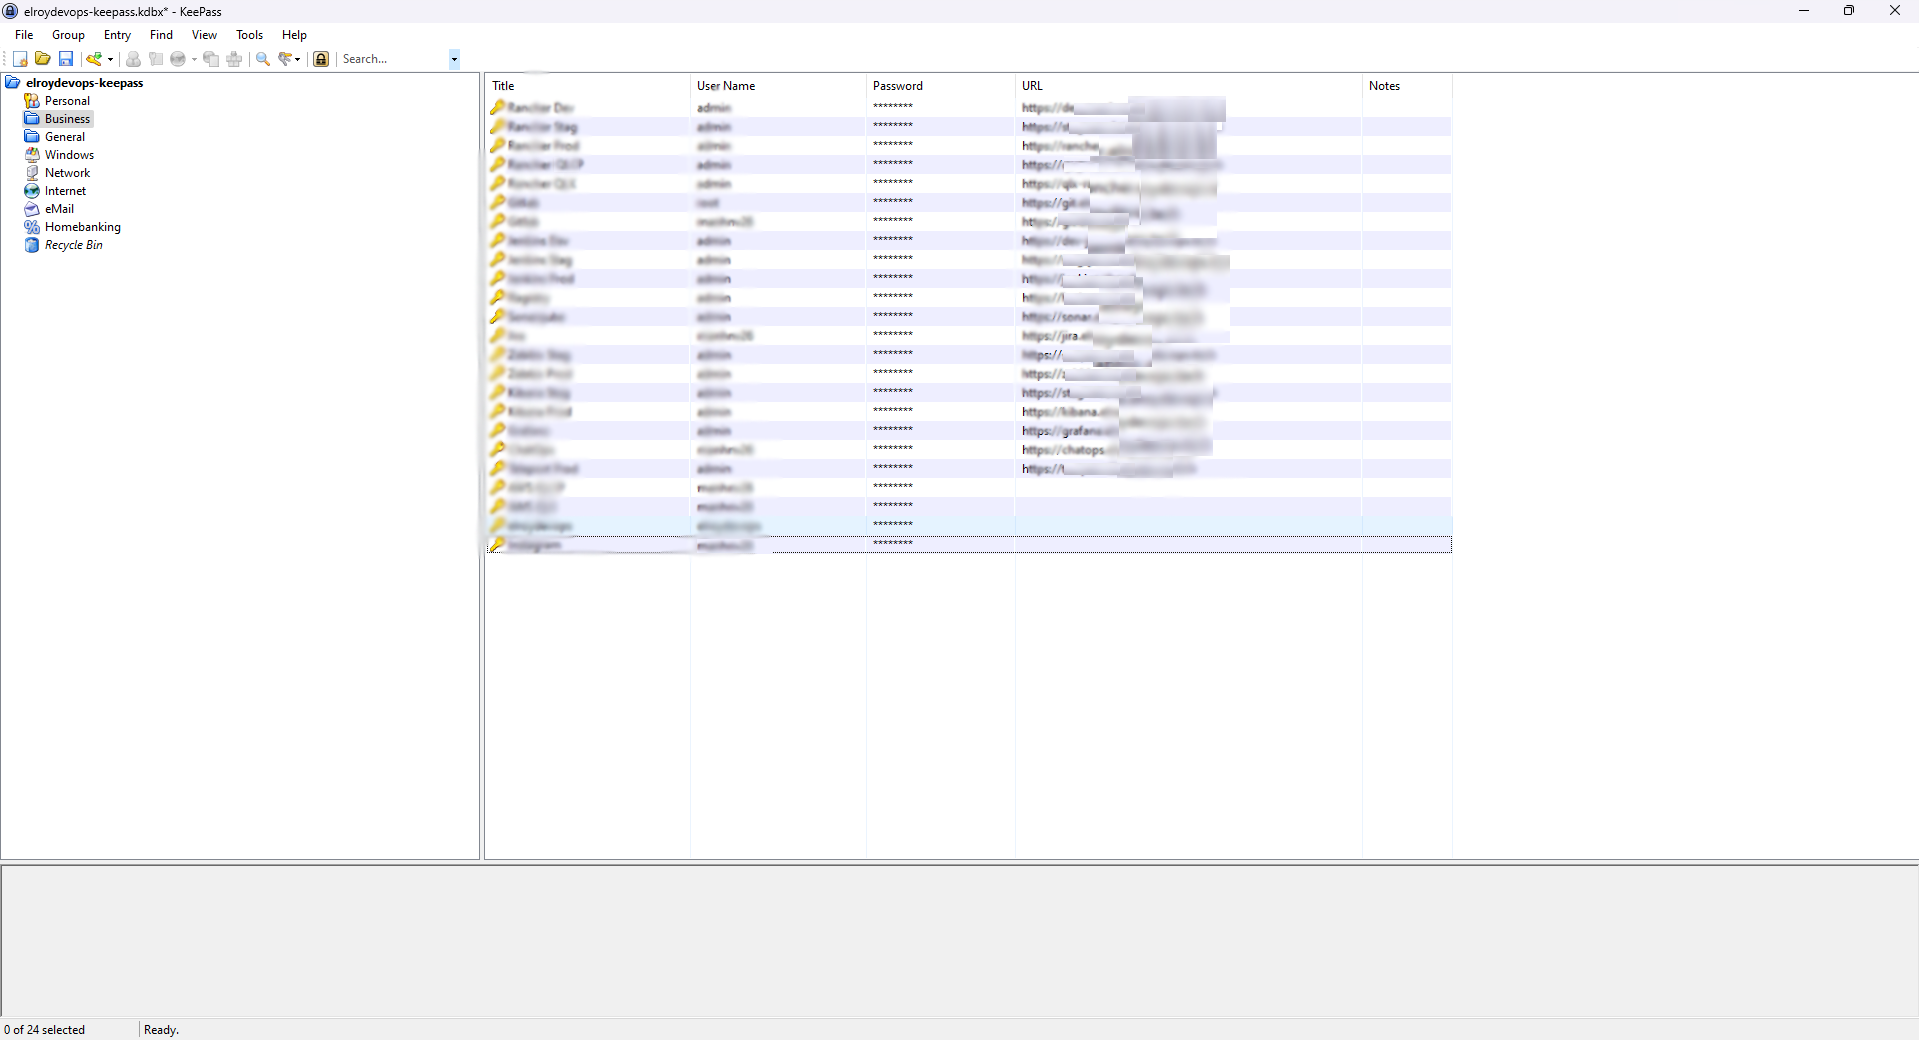Select the Network group icon

32,173
